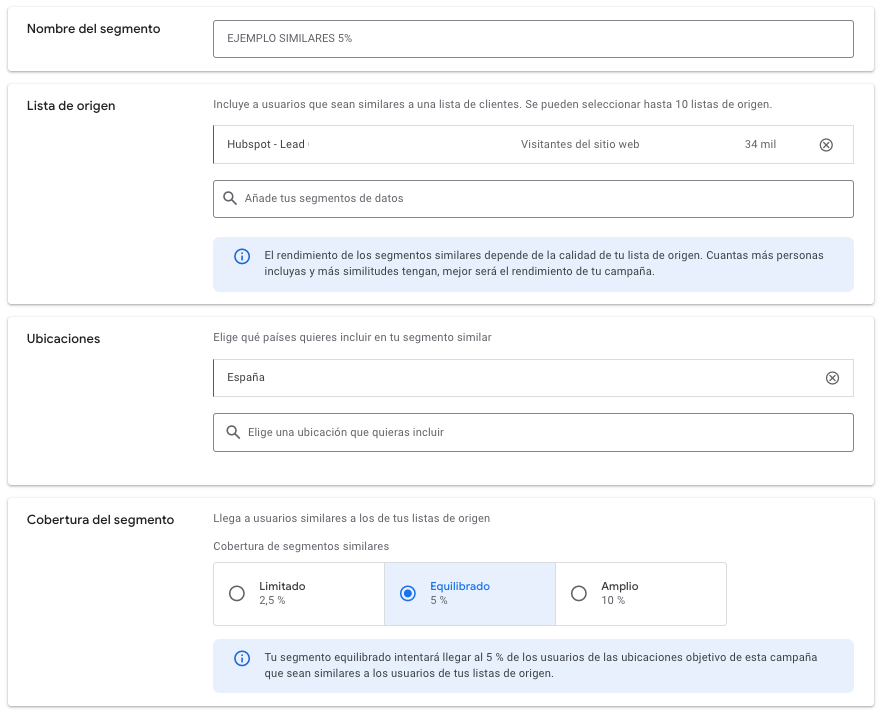Screen dimensions: 886x717
Task: Click the 34 mil list size
Action: [760, 145]
